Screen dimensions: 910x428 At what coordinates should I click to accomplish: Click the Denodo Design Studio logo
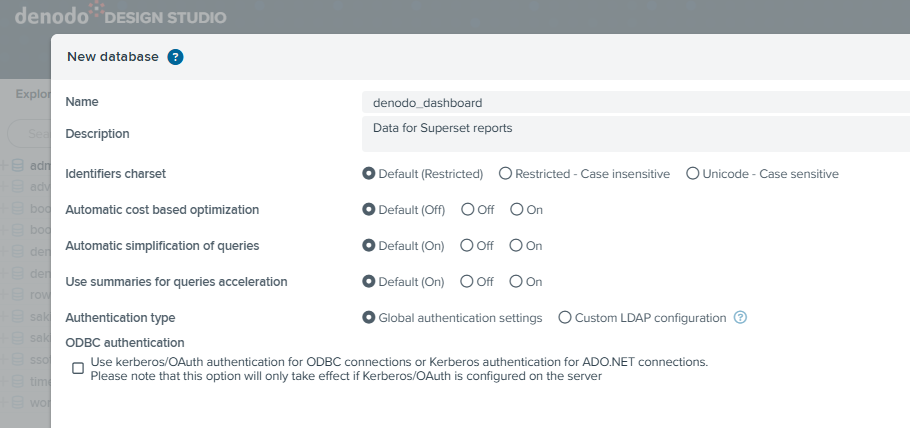tap(121, 15)
